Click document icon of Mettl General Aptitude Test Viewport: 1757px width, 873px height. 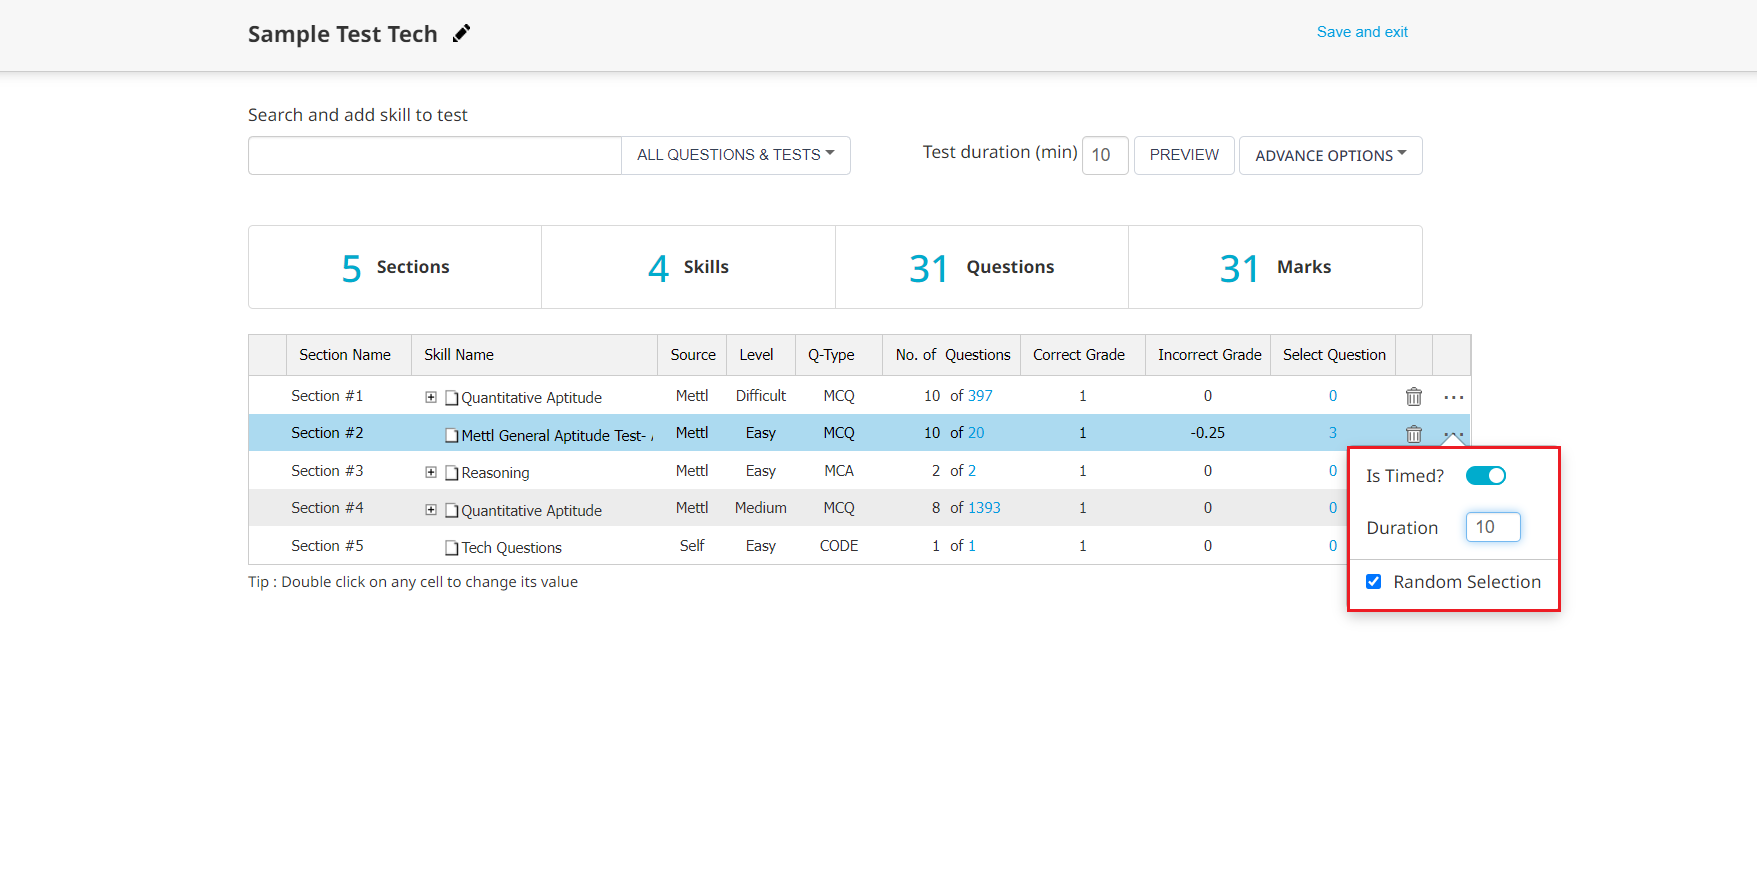tap(452, 436)
